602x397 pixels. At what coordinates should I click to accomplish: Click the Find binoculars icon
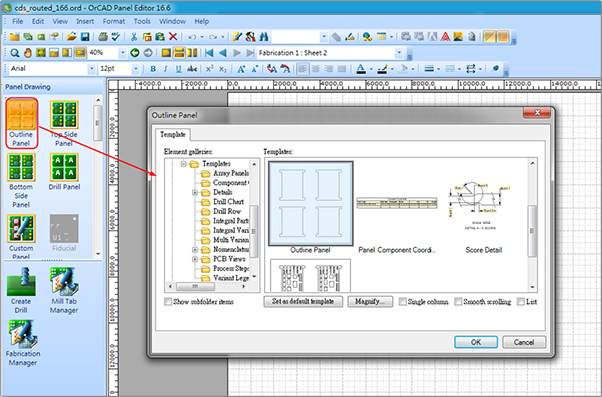tap(264, 36)
